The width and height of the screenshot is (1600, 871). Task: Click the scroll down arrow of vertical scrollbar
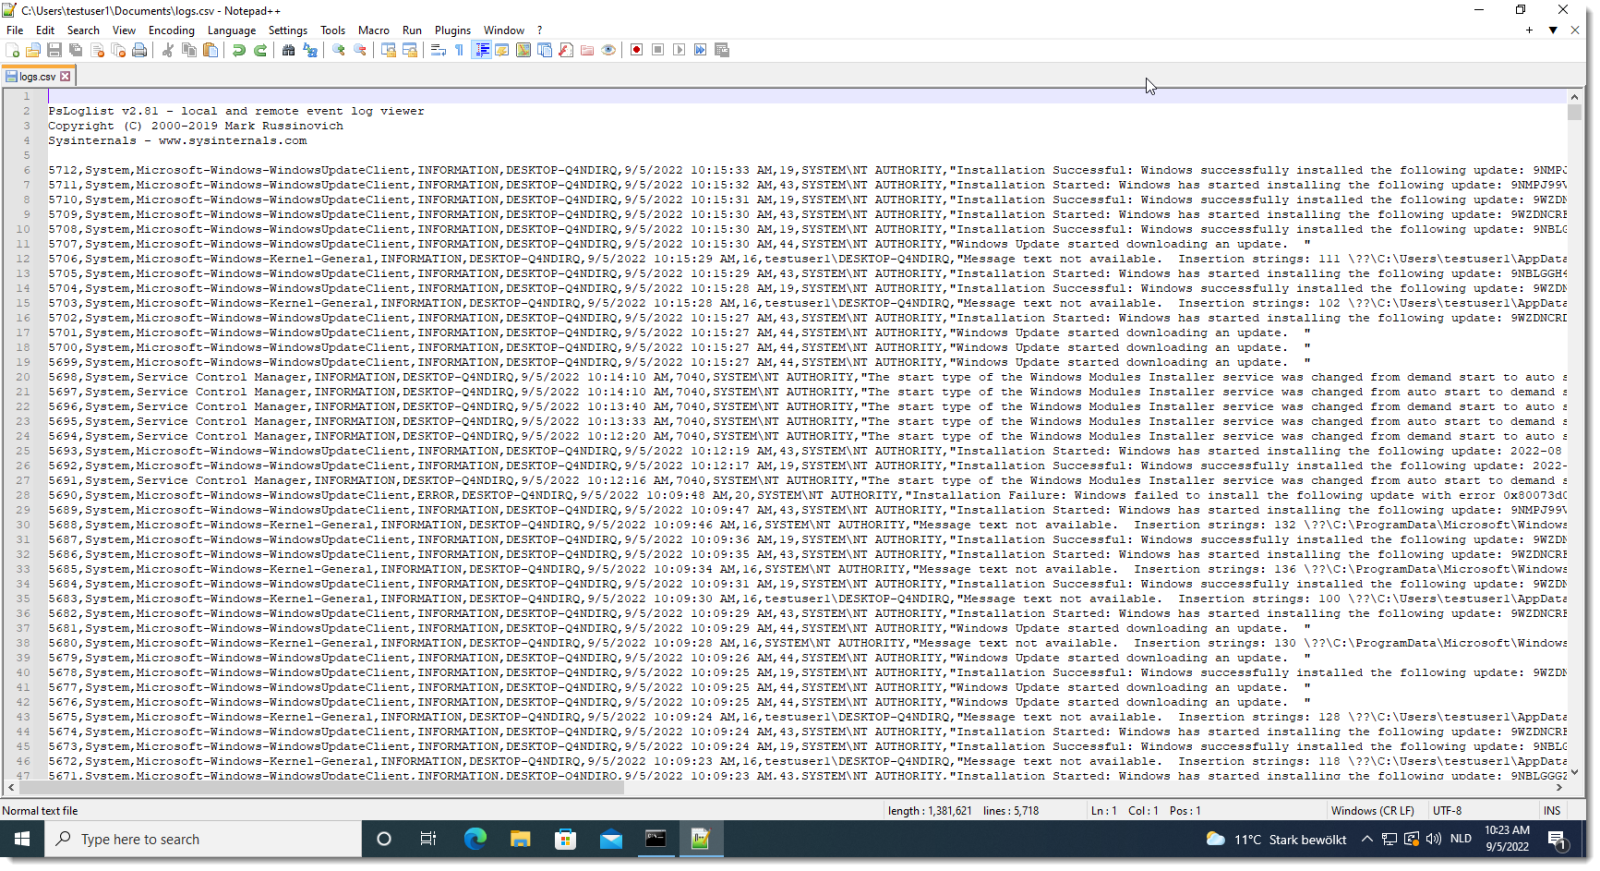(1574, 772)
